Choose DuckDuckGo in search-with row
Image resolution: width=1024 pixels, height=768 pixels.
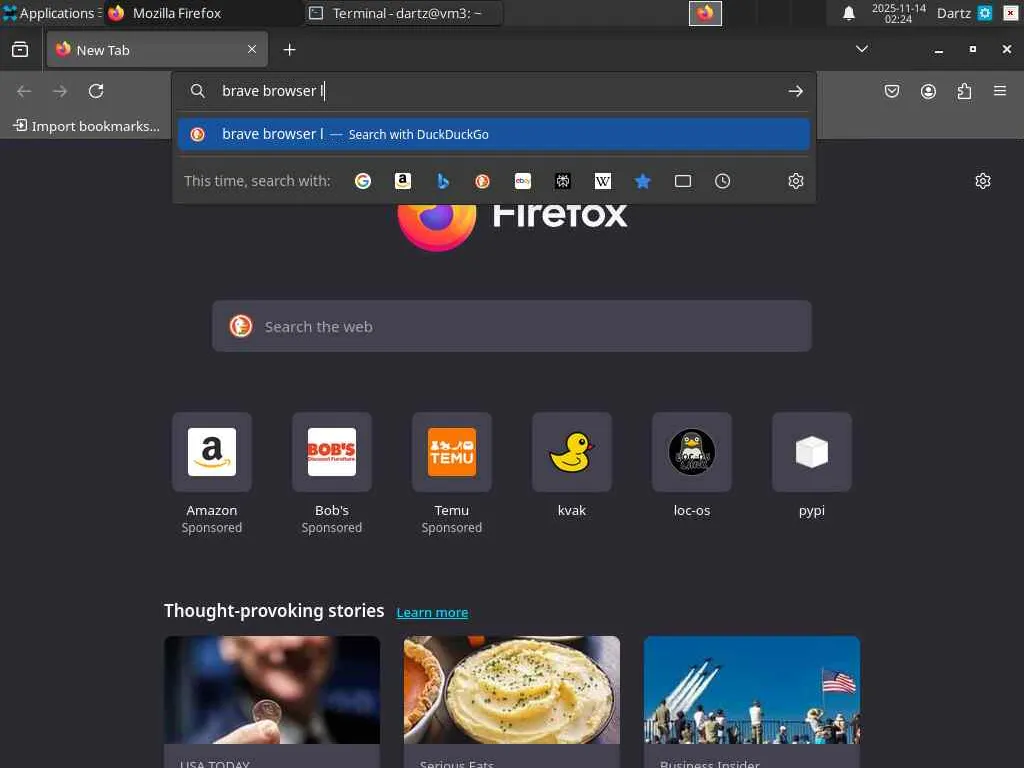[483, 181]
